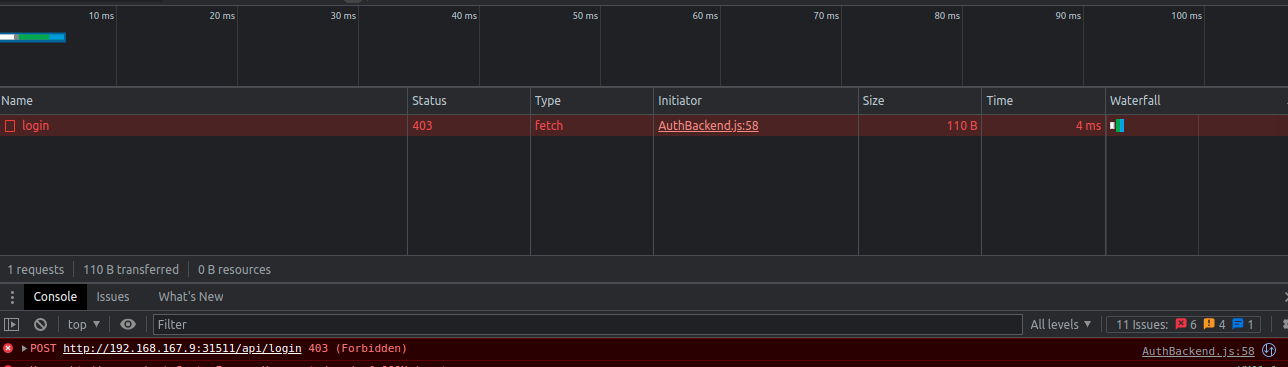Click the document icon beside login request

(x=10, y=126)
